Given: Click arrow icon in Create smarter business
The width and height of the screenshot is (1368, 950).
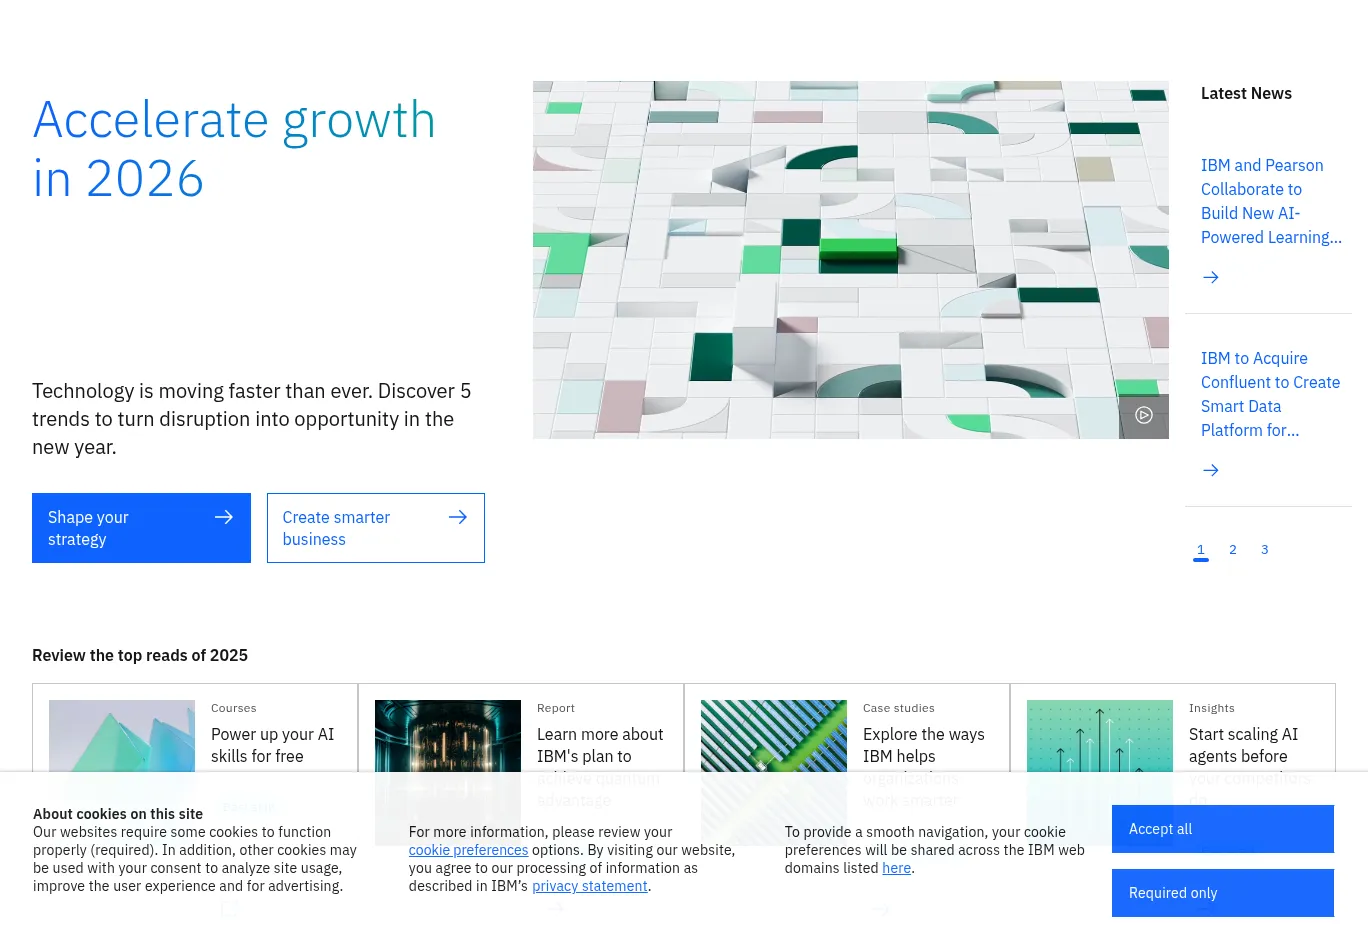Looking at the screenshot, I should pos(458,517).
